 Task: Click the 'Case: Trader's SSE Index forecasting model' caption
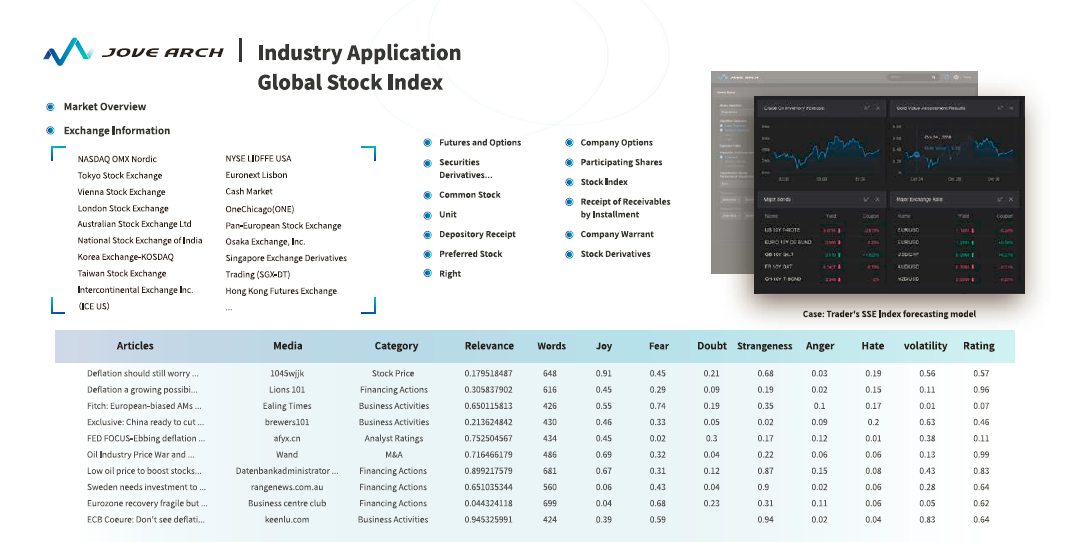click(x=889, y=314)
